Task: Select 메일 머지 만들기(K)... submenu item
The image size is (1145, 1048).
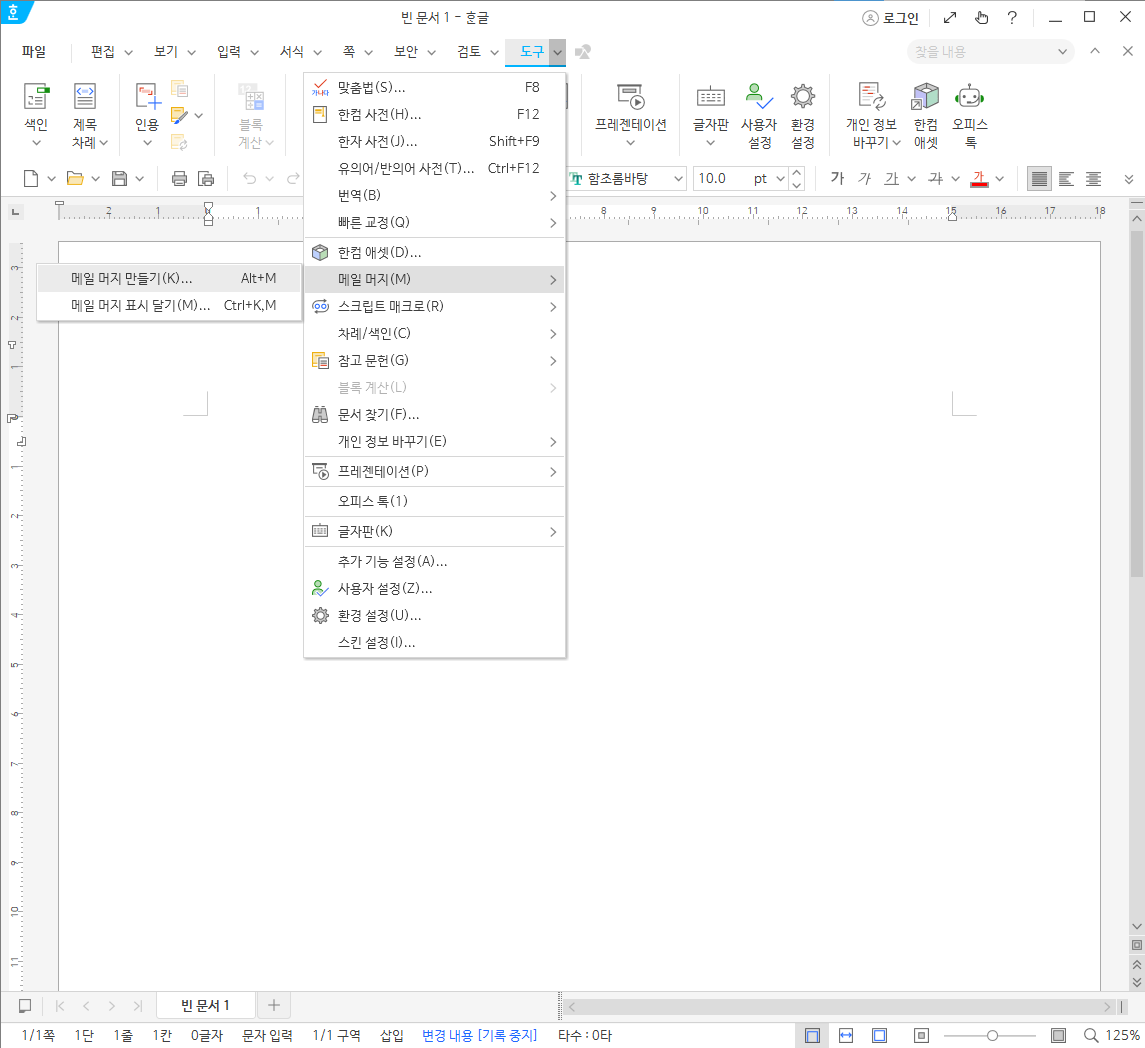Action: [x=169, y=278]
